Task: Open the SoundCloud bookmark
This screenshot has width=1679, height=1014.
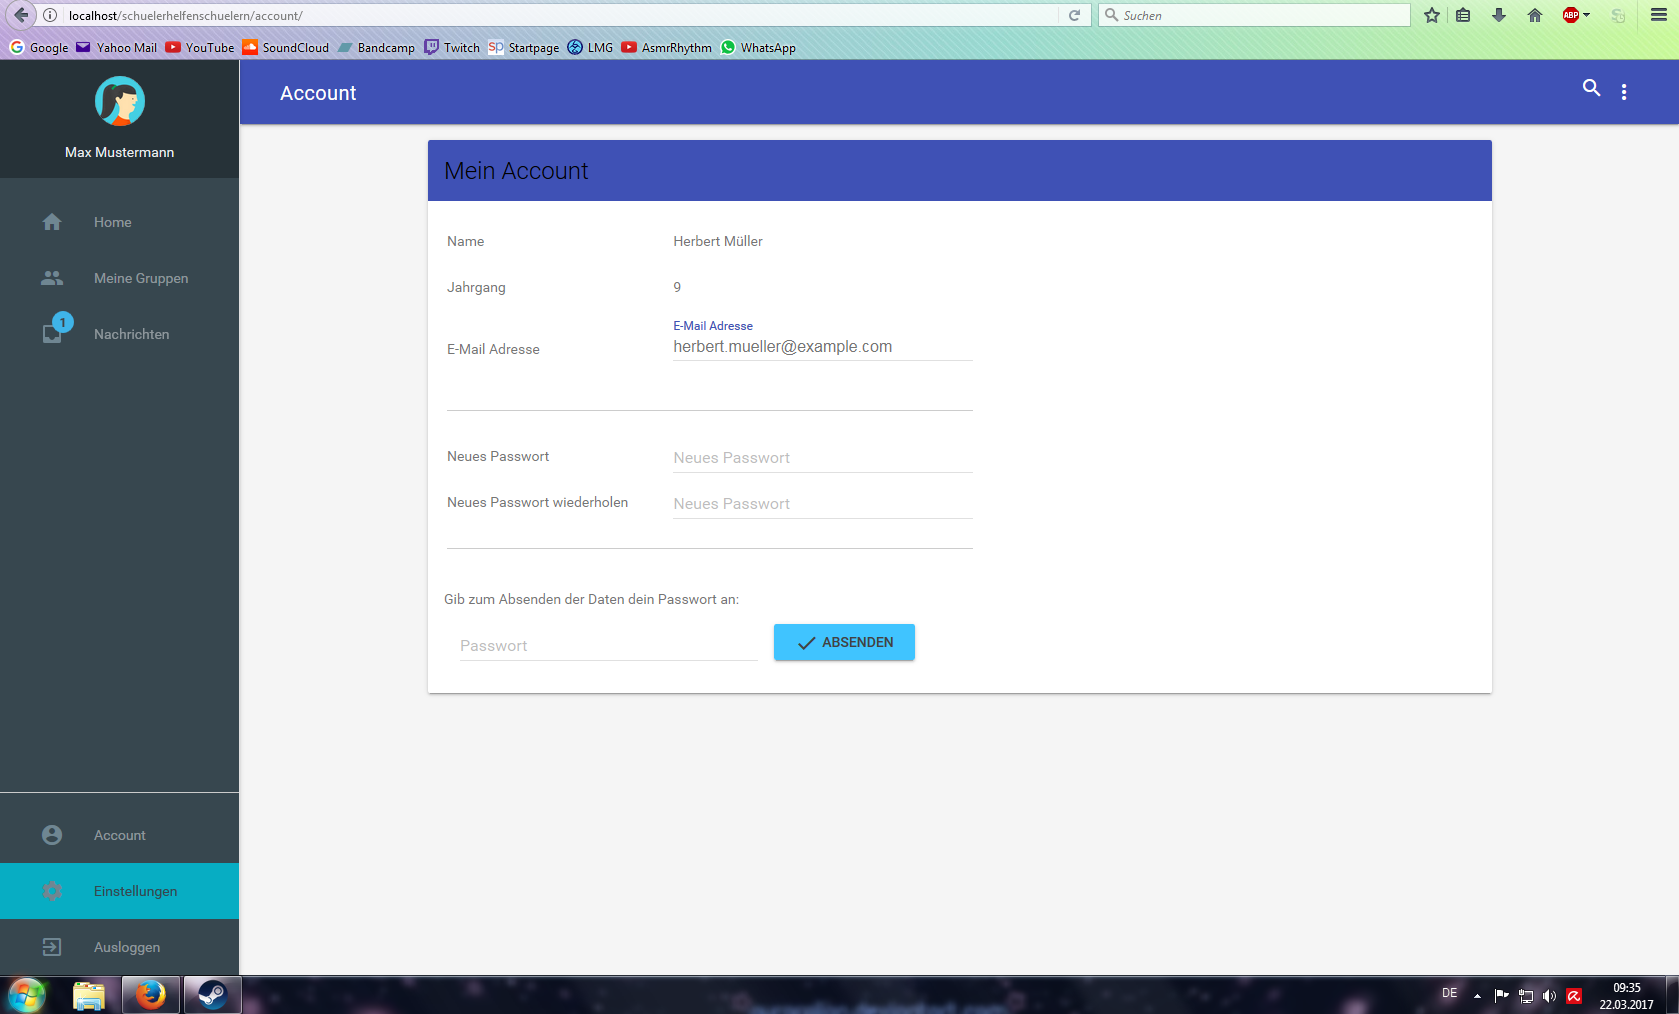Action: pos(286,47)
